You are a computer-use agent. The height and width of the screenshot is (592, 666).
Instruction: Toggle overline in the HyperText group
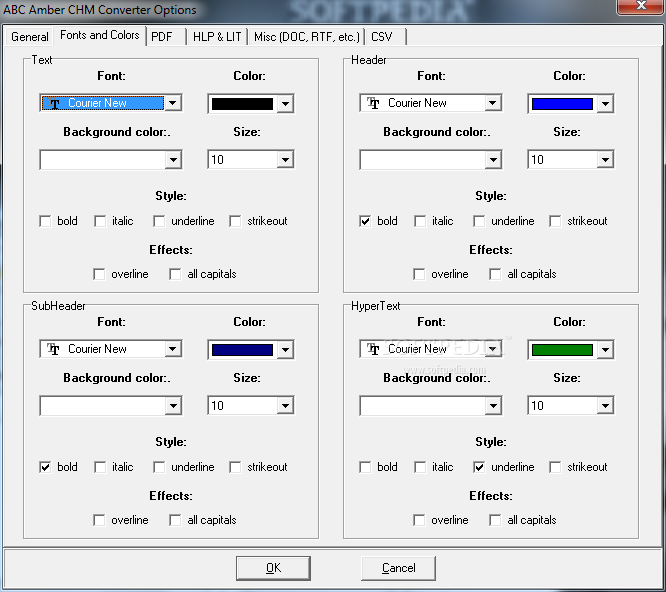tap(419, 520)
